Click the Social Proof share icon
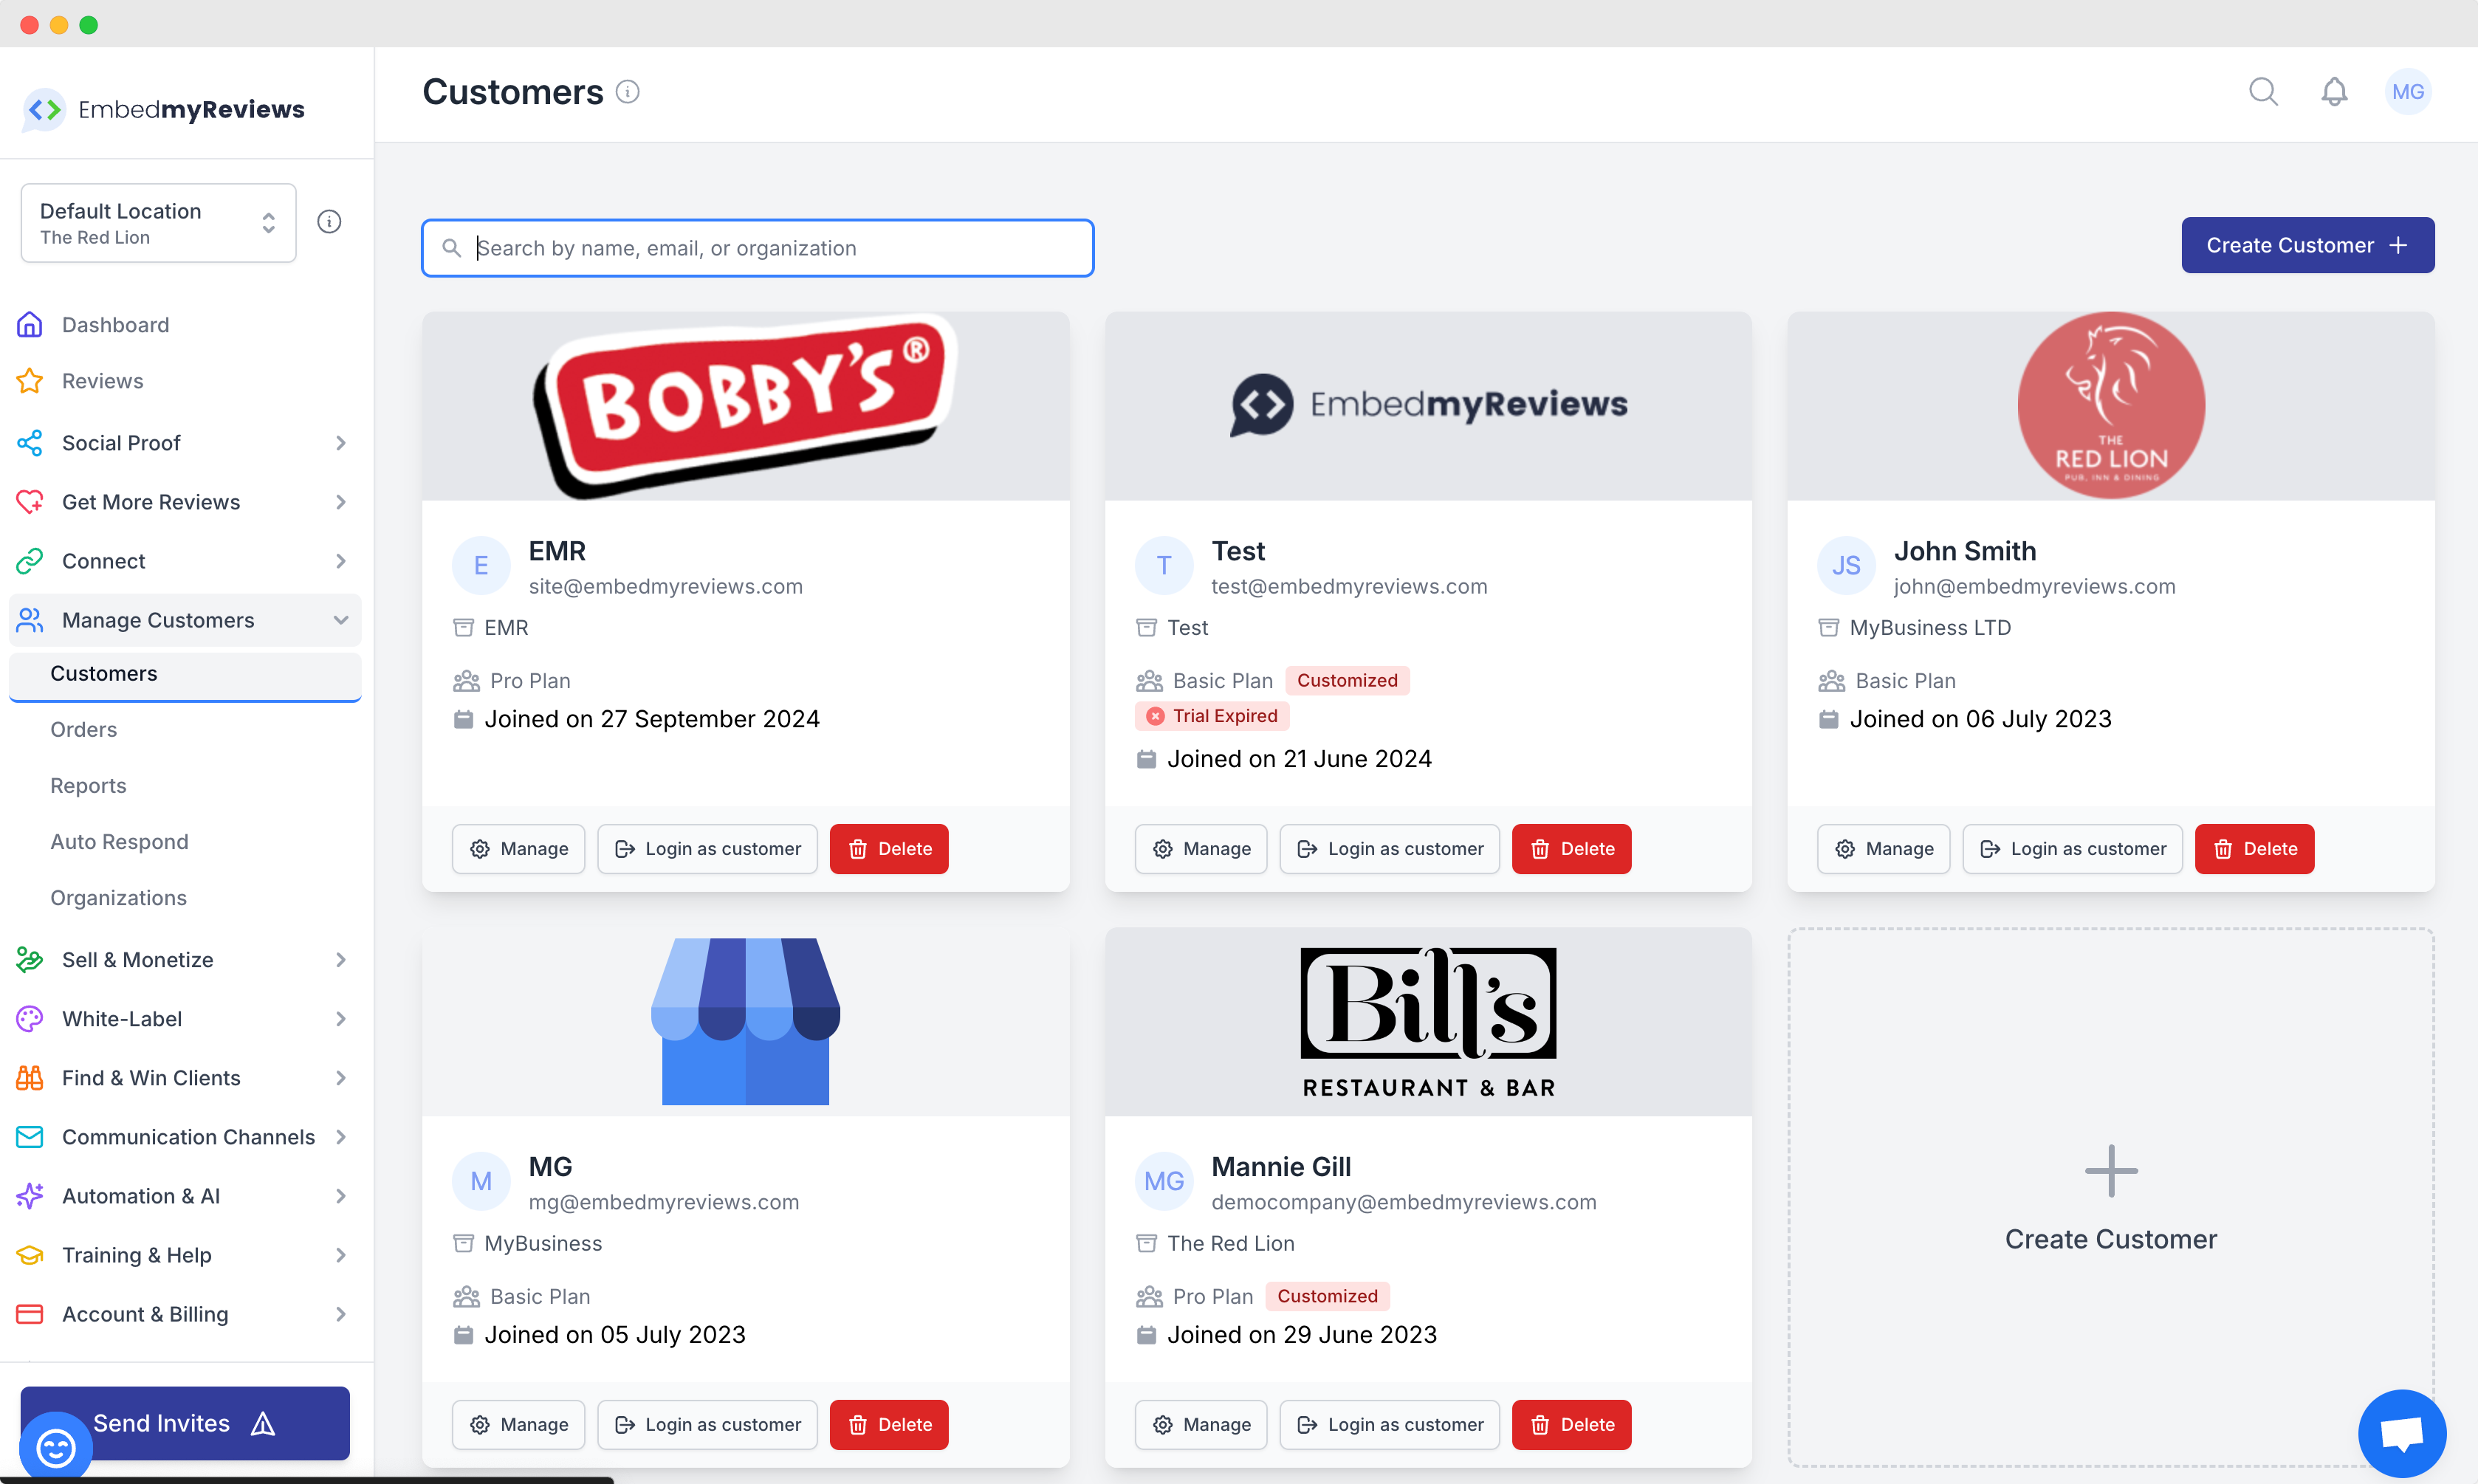The height and width of the screenshot is (1484, 2478). click(30, 443)
